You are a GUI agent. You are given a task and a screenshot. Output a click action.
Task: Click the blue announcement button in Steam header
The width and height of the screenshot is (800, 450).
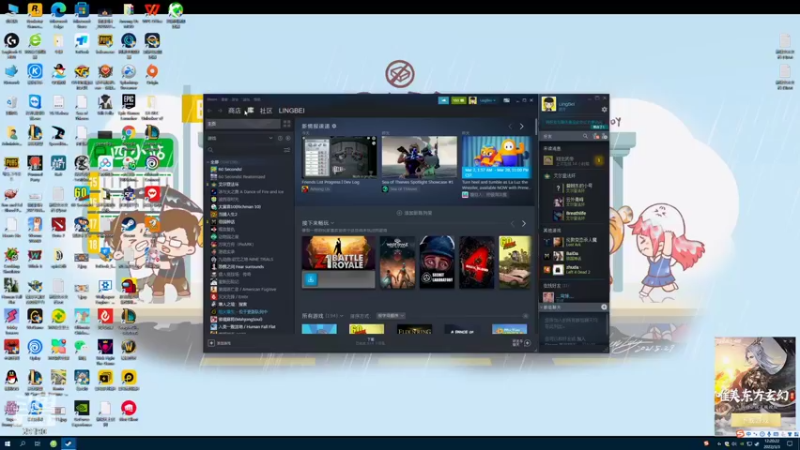(443, 101)
